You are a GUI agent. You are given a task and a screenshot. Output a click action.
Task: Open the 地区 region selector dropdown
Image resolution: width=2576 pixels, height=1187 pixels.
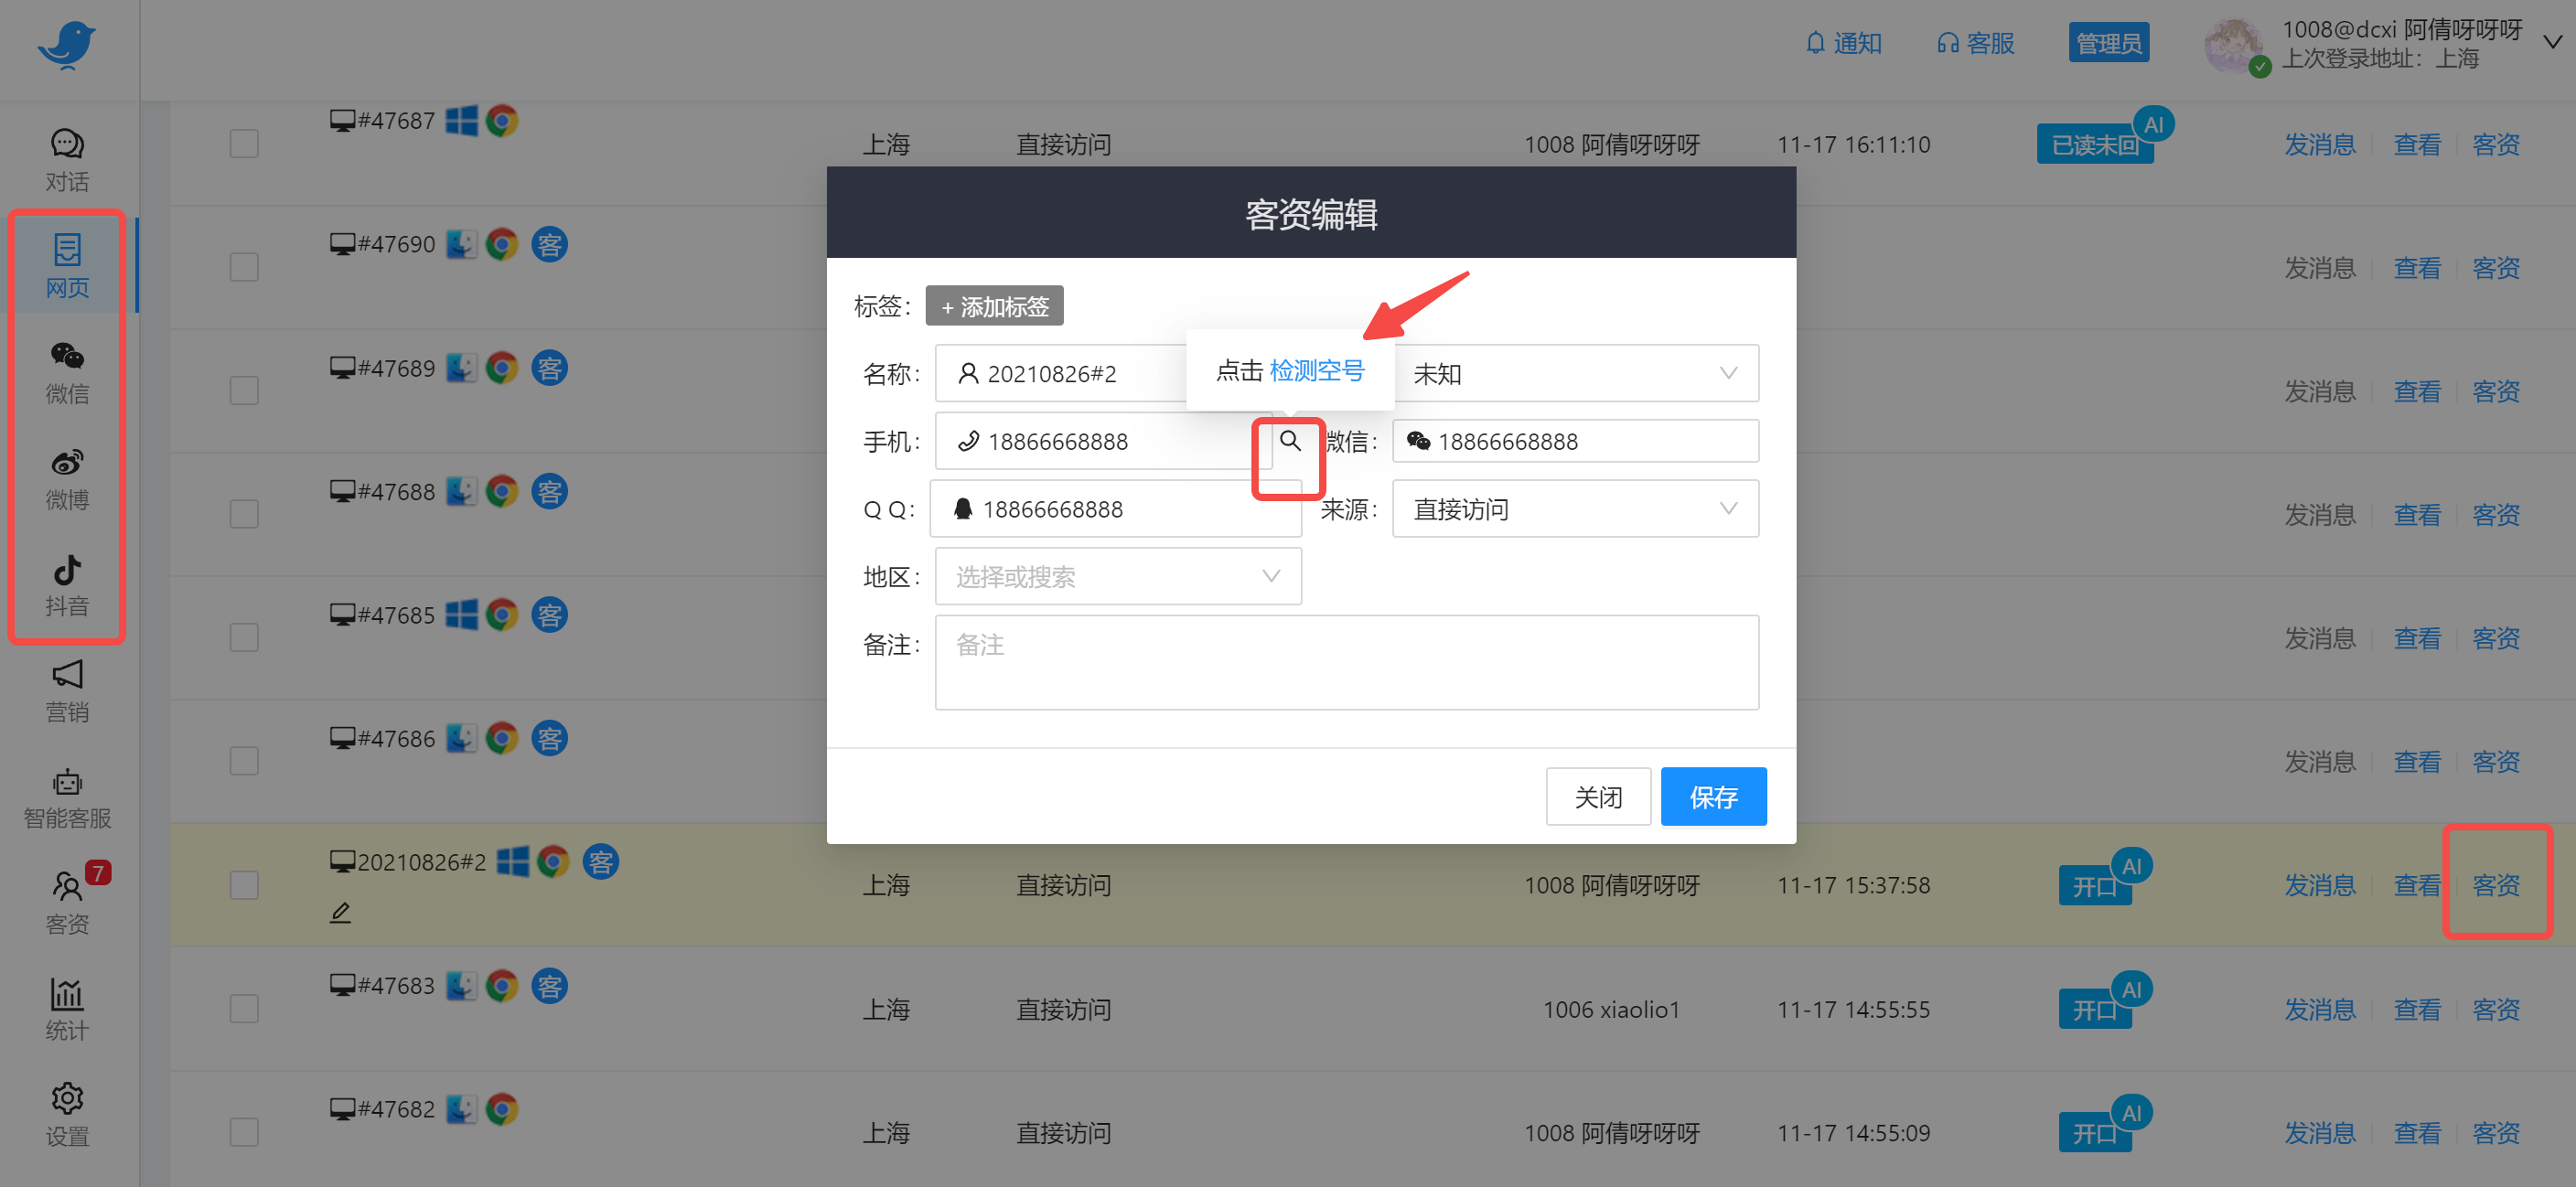click(x=1117, y=576)
